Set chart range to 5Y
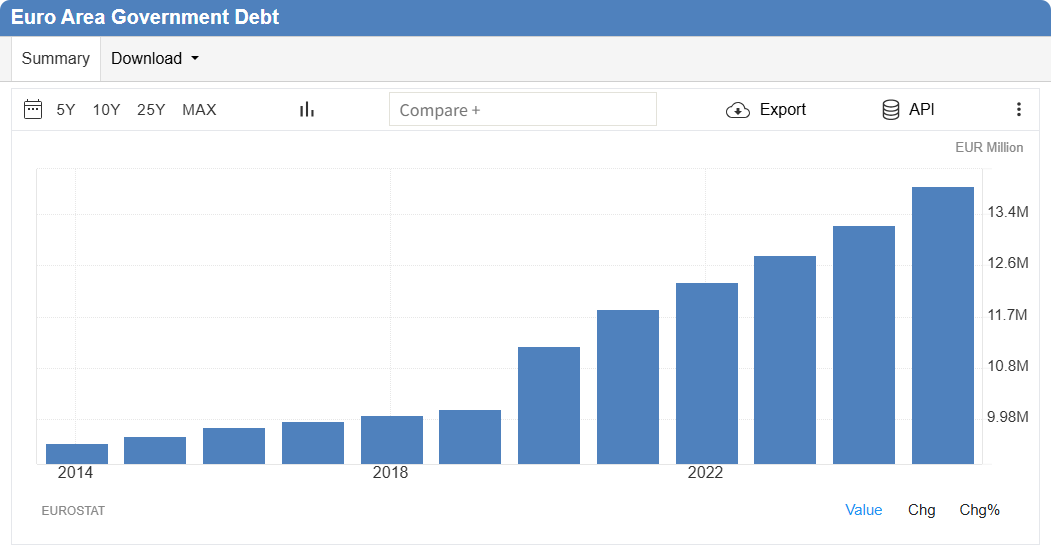The width and height of the screenshot is (1051, 556). tap(66, 110)
